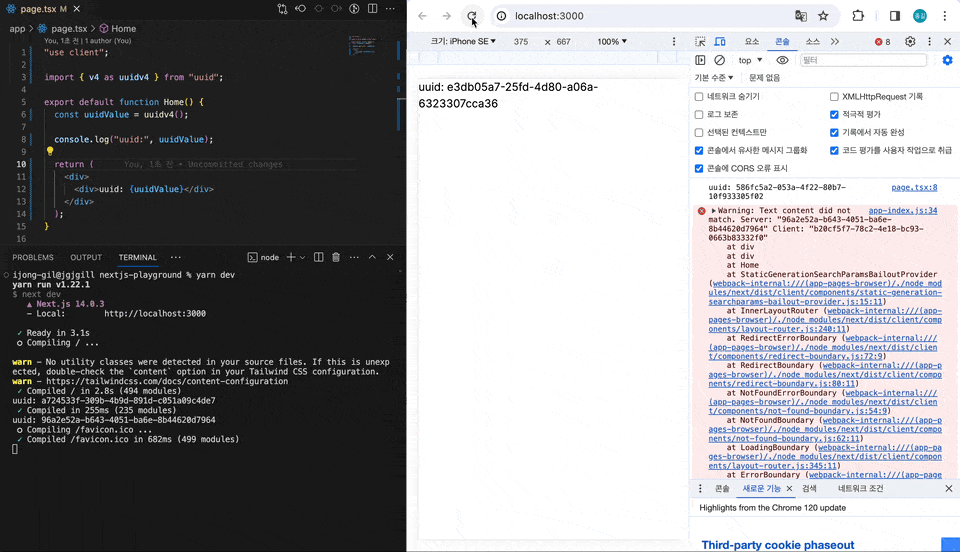Open VS Code editor more actions menu
This screenshot has height=552, width=960.
(391, 9)
